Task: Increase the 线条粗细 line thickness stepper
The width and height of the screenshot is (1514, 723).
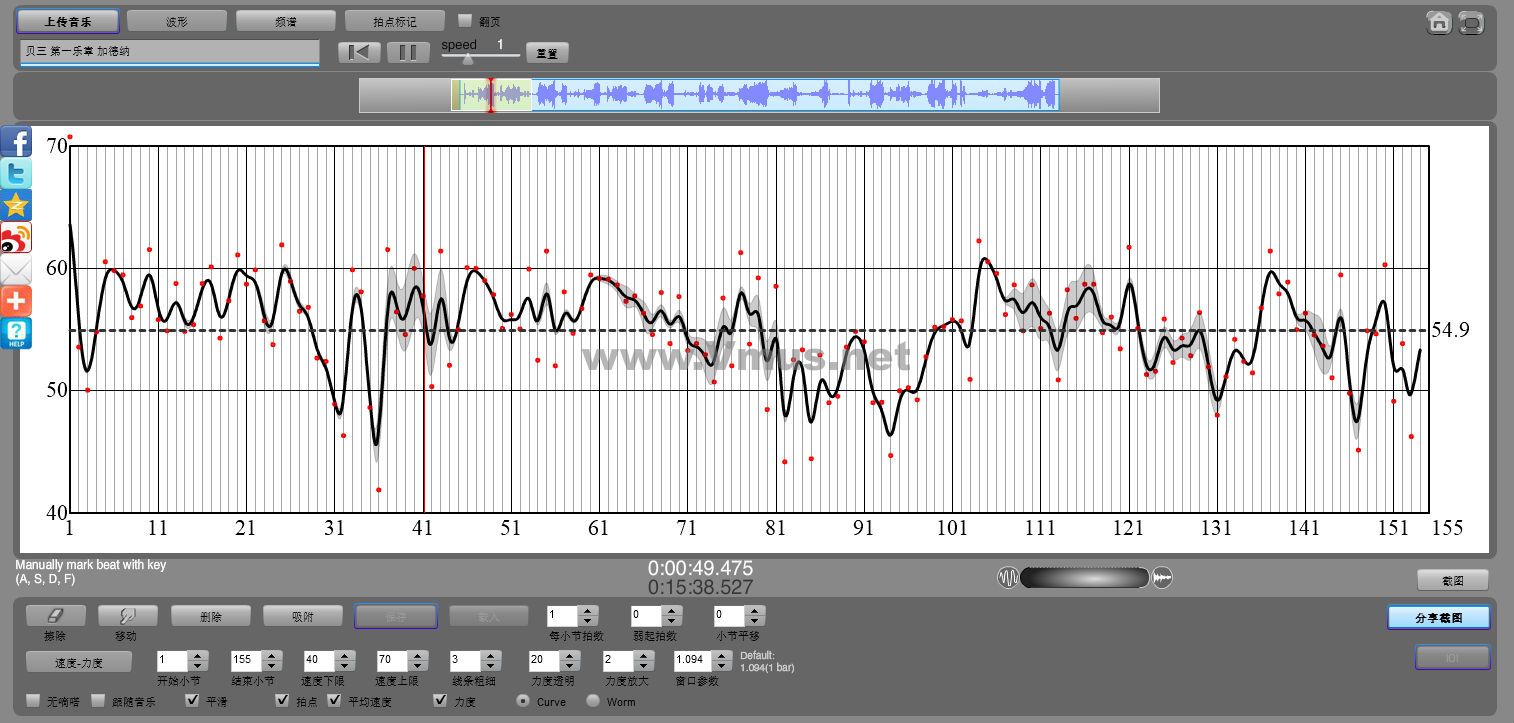Action: click(489, 656)
